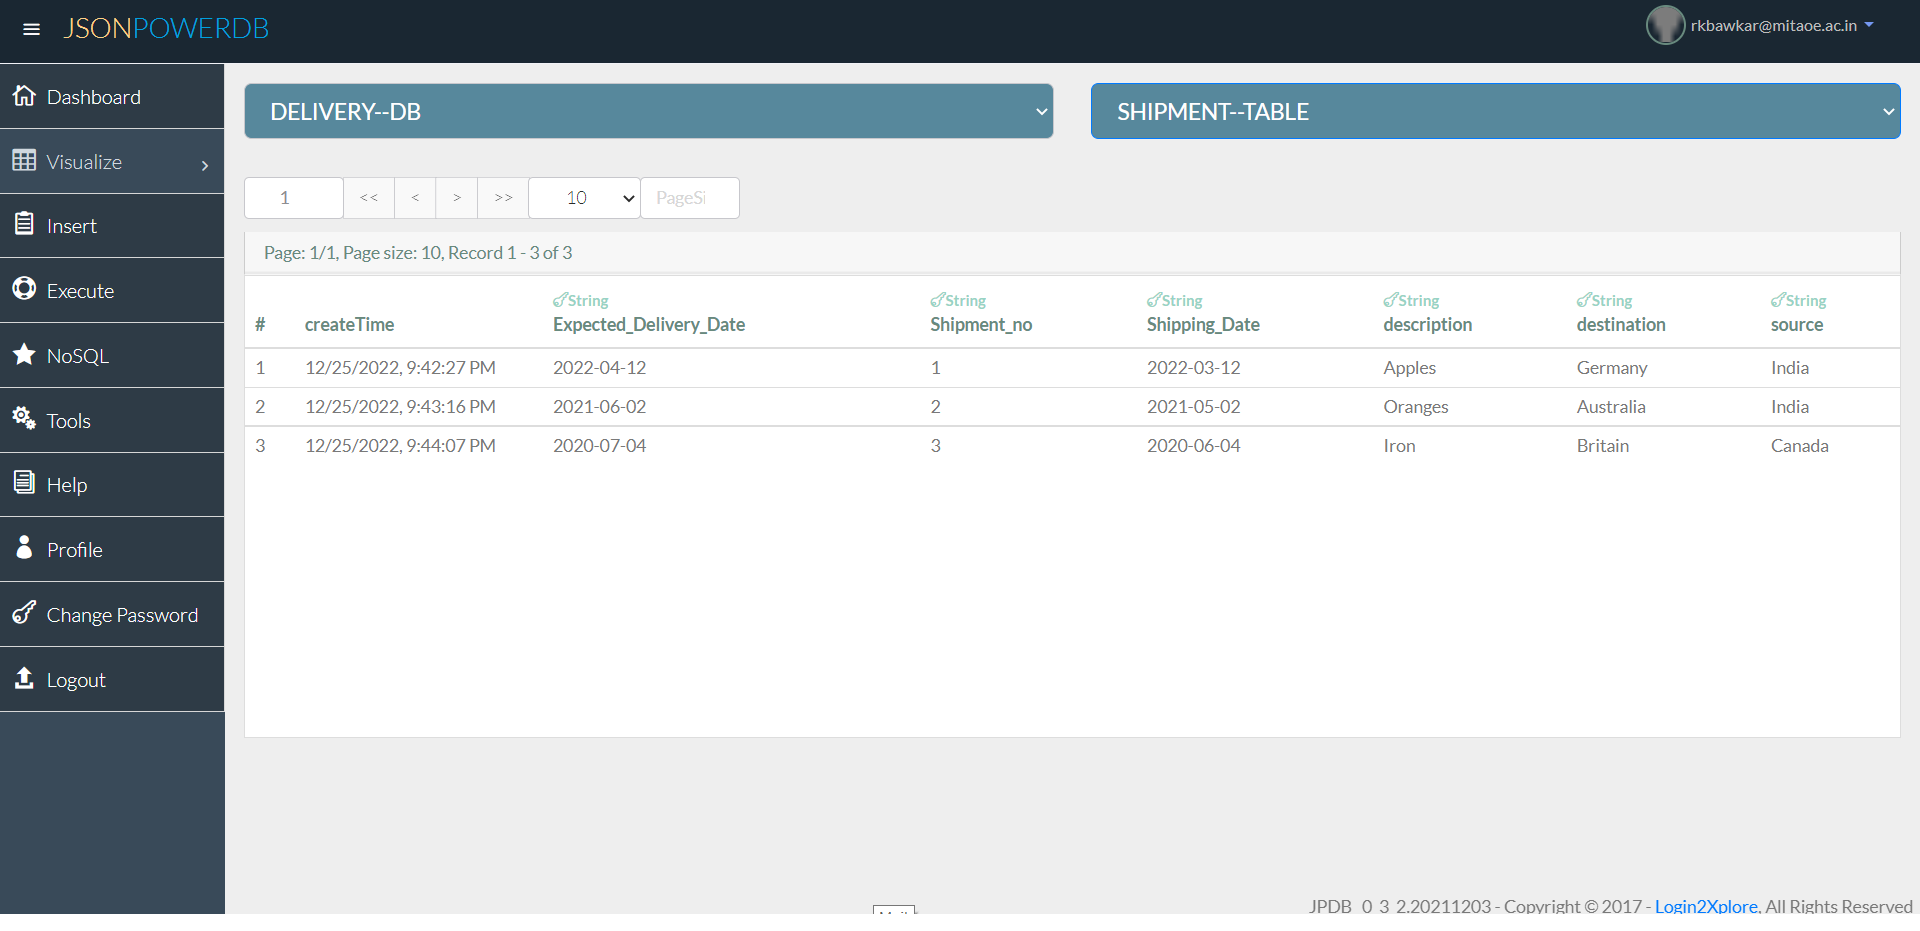
Task: Open the rkbawkar@mitaoe.ac.in account menu
Action: click(x=1775, y=25)
